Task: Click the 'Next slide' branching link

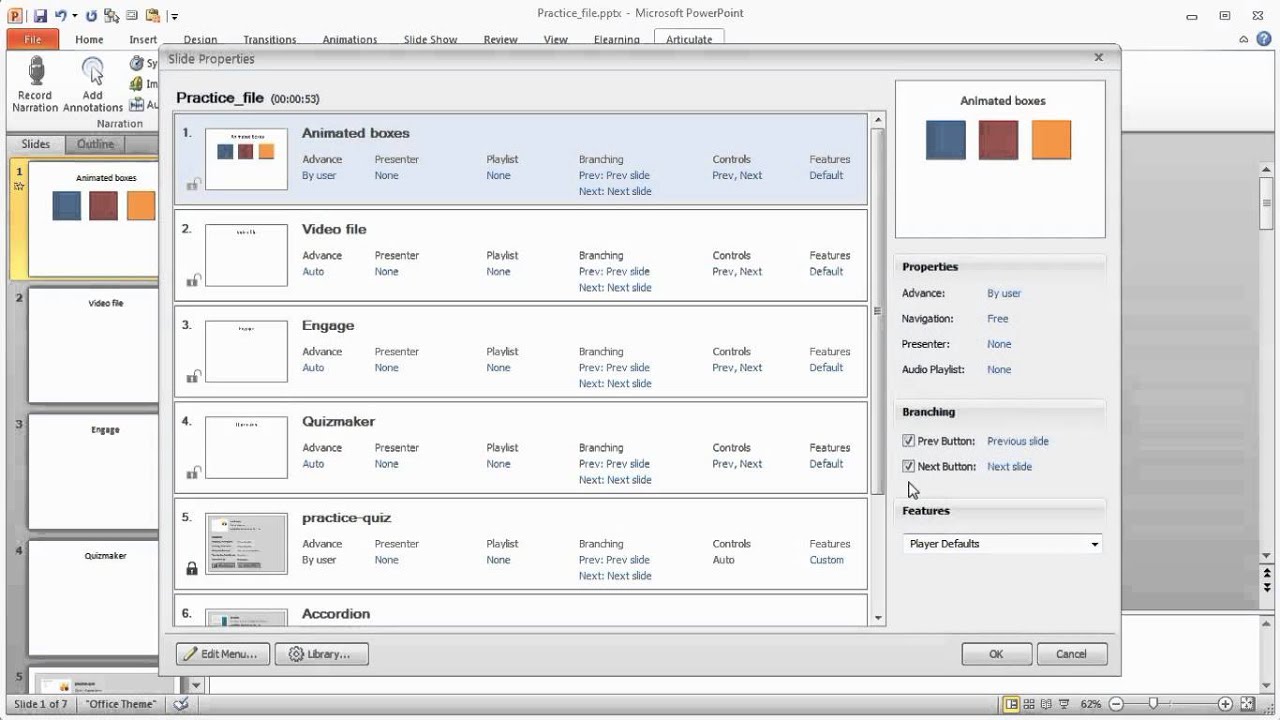Action: click(1009, 466)
